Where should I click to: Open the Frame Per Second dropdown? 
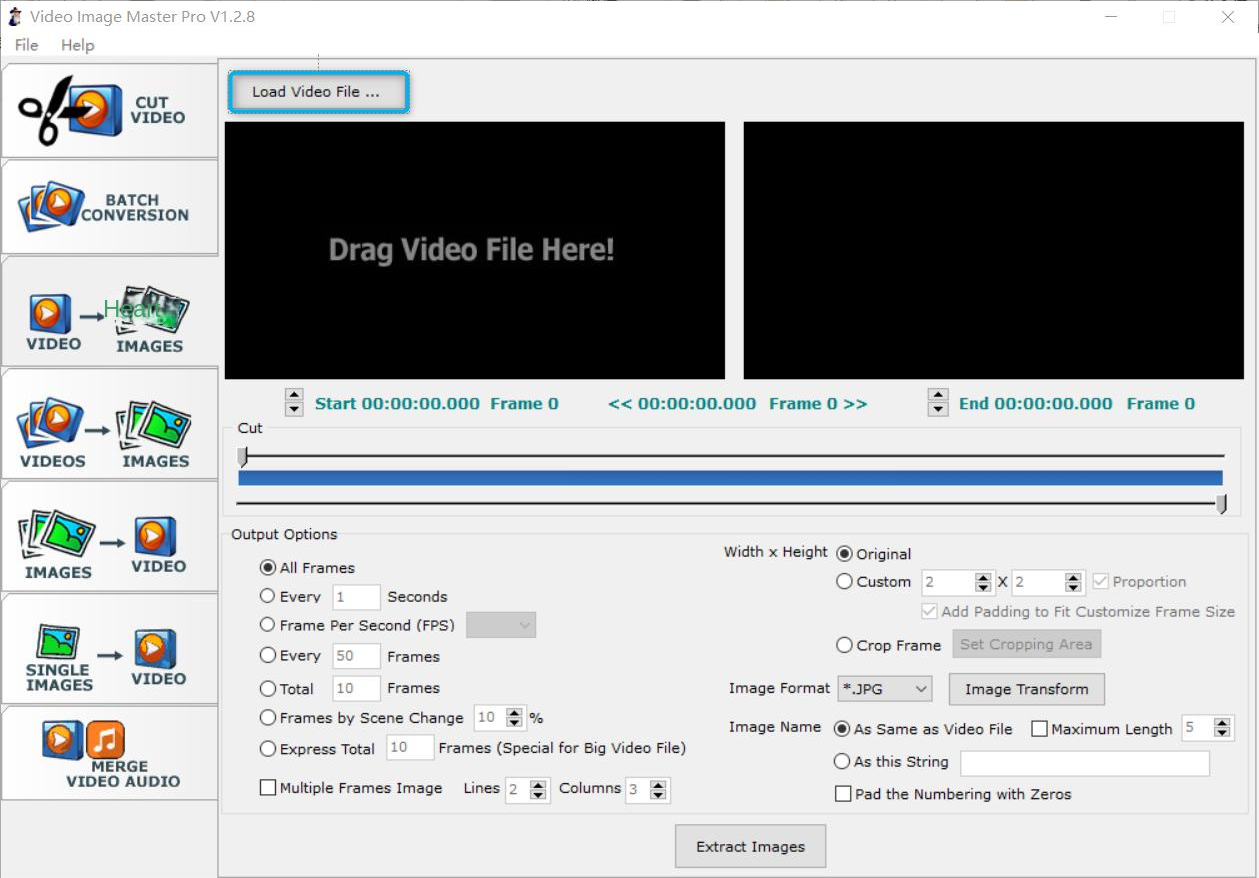[501, 625]
